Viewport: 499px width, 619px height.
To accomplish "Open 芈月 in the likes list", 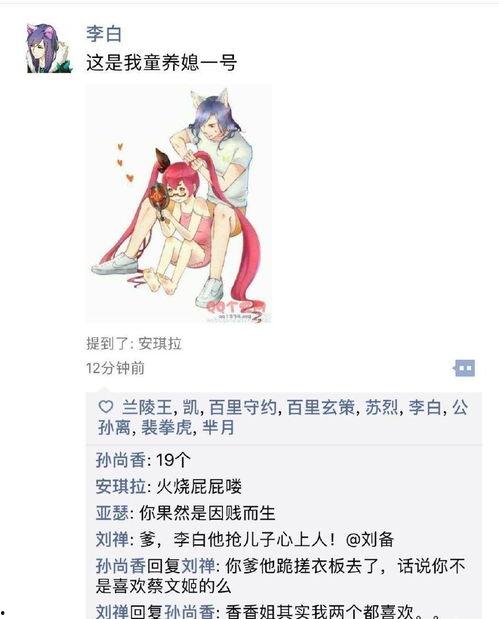I will coord(219,428).
